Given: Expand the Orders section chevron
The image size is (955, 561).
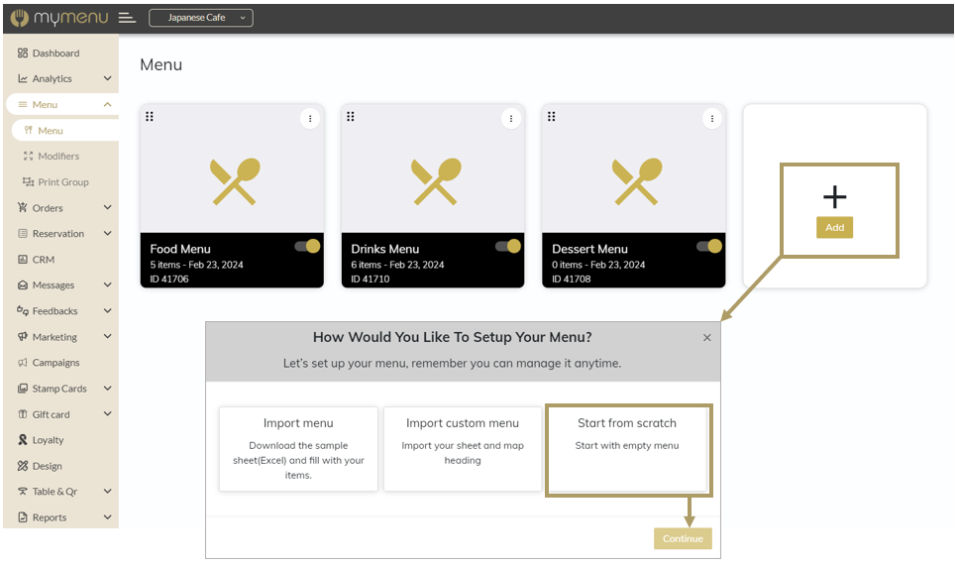Looking at the screenshot, I should [107, 208].
